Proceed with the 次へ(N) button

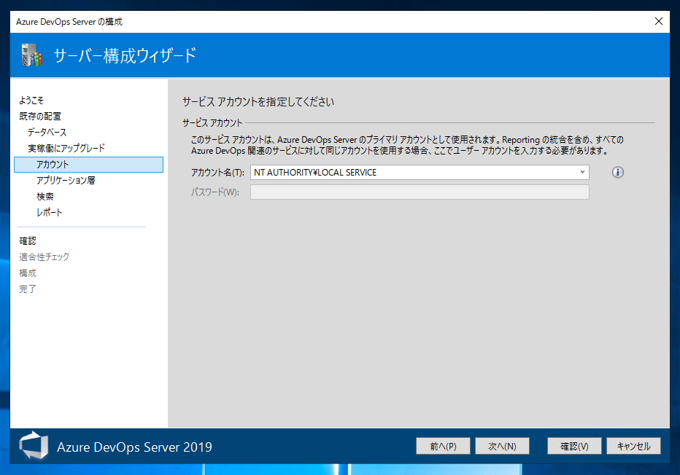click(502, 446)
